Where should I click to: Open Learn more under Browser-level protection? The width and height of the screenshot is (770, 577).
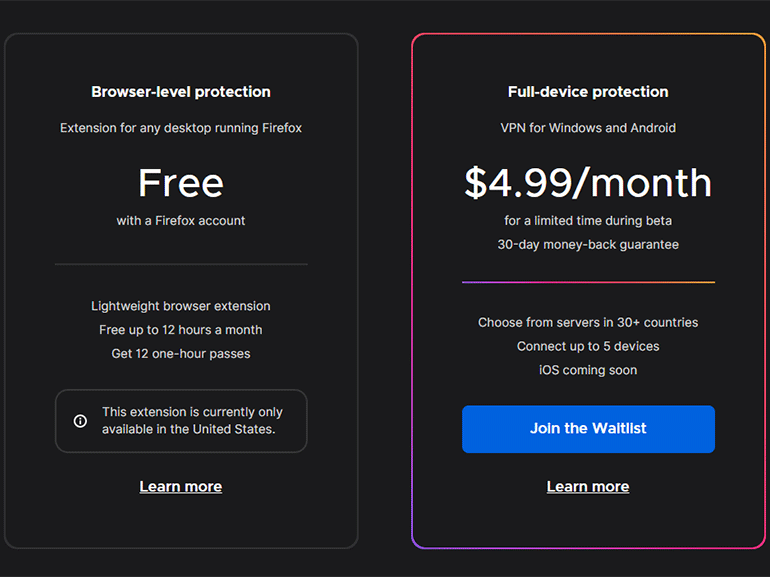click(x=181, y=486)
